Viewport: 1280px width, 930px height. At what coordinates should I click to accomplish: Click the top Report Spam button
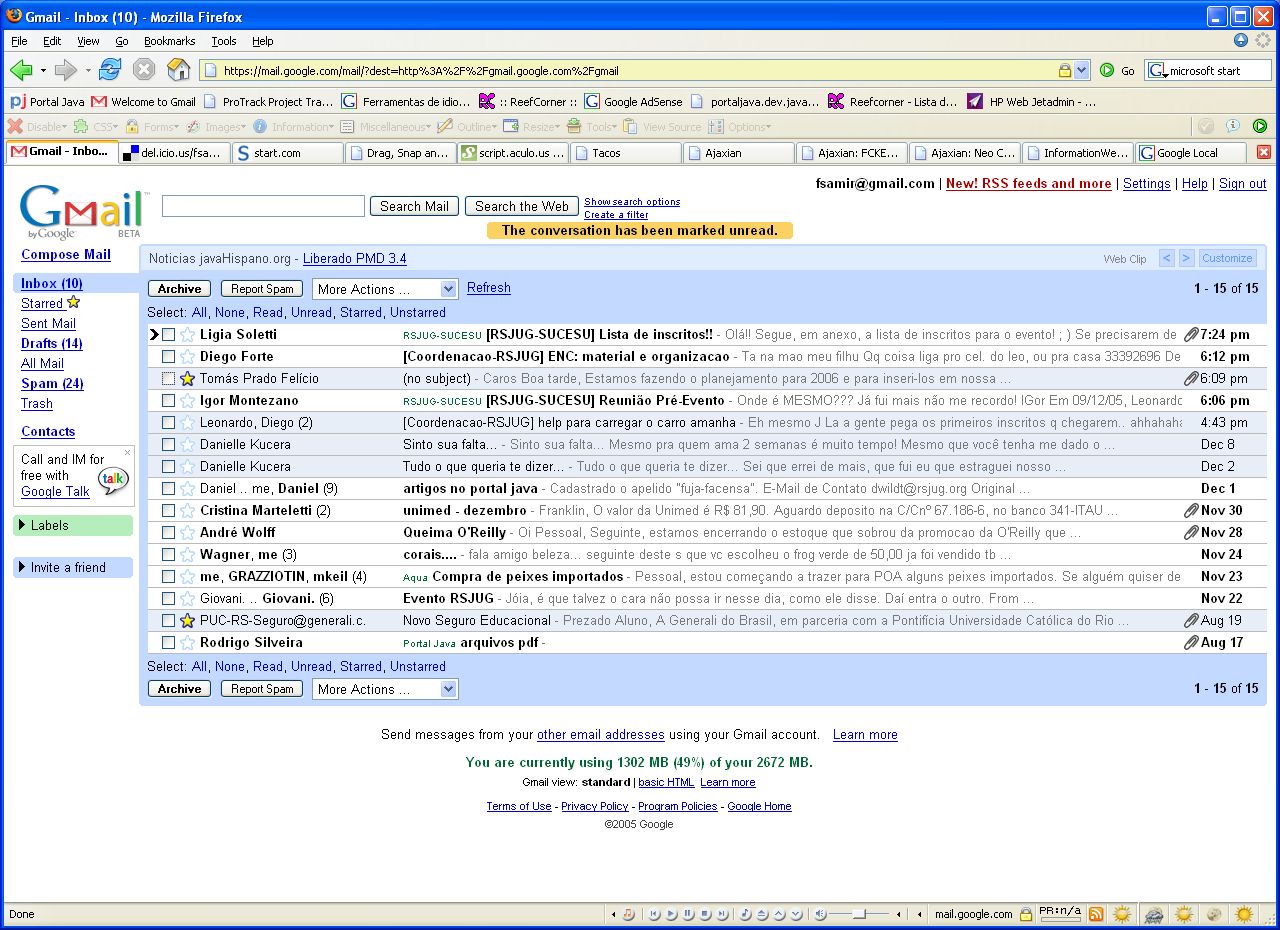tap(262, 289)
